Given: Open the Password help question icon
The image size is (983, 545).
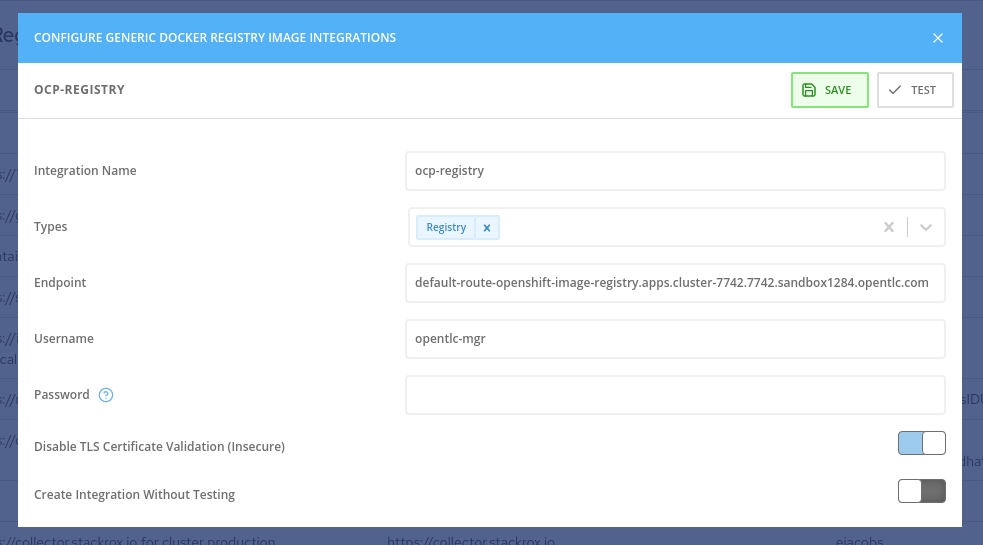Looking at the screenshot, I should 106,395.
